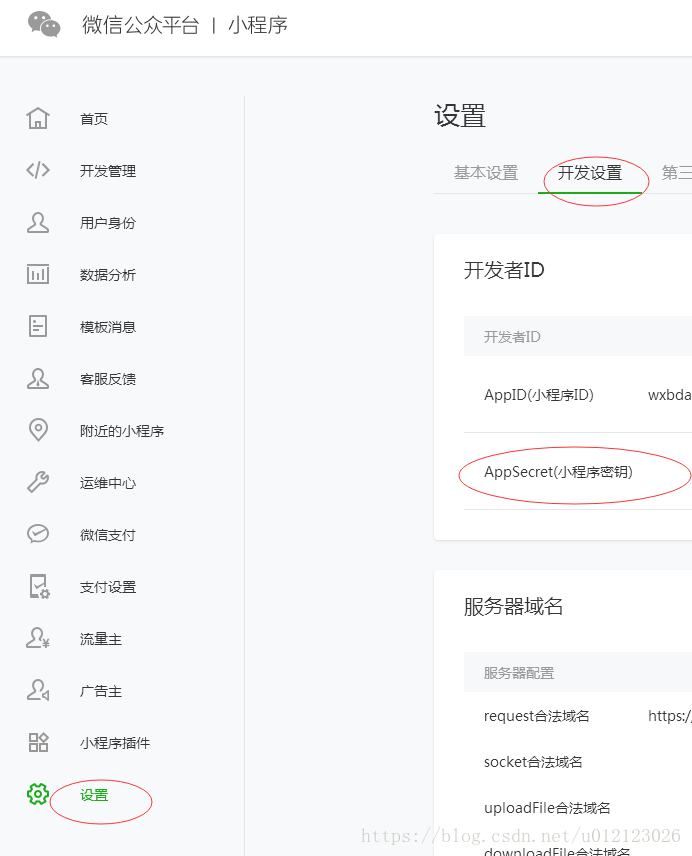
Task: Click the uploadFile合法域名 row label
Action: pyautogui.click(x=547, y=807)
